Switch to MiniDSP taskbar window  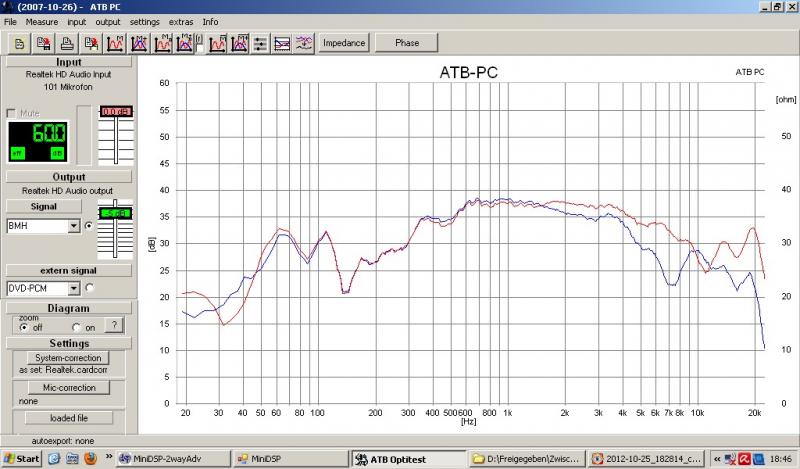(x=290, y=459)
